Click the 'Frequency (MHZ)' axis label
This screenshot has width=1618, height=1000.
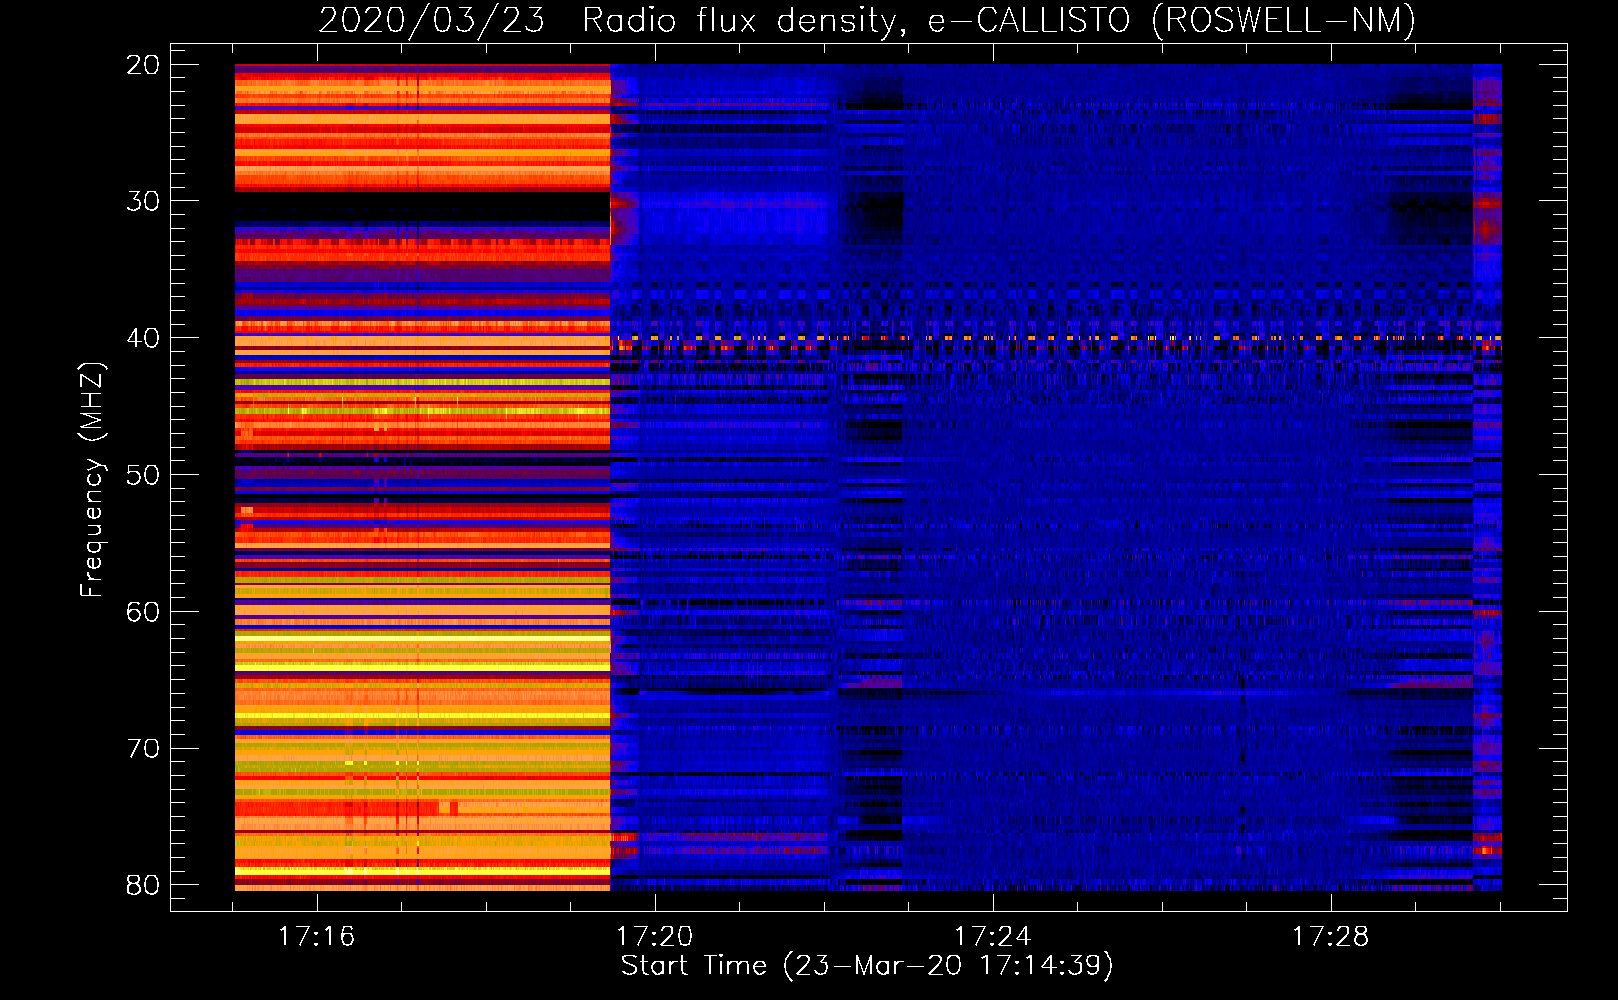92,480
